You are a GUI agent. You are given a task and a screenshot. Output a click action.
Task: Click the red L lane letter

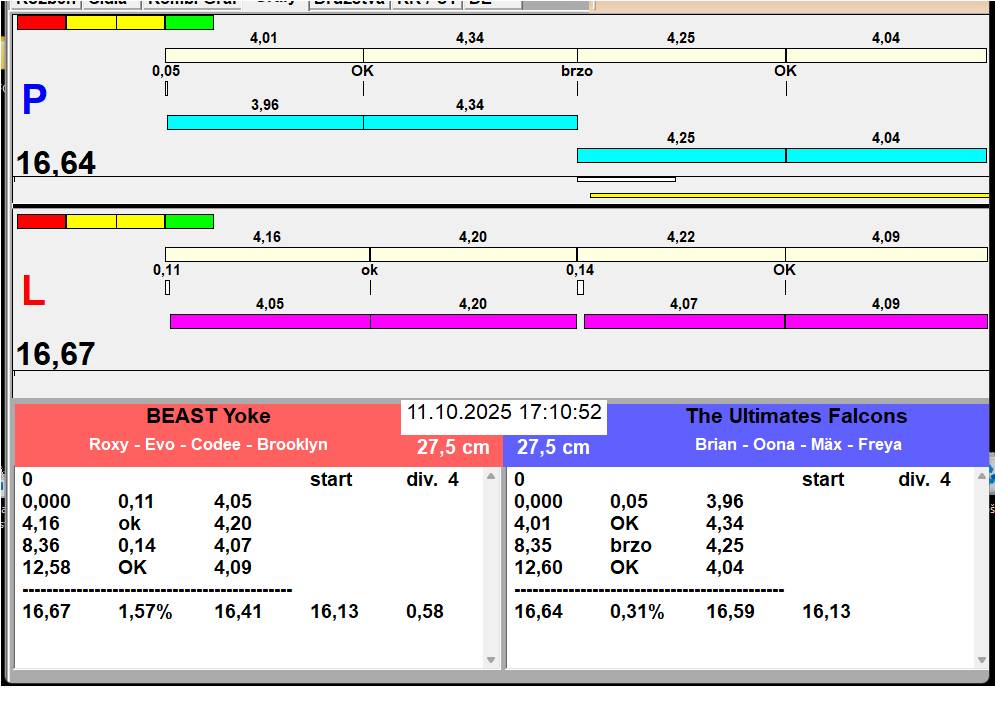33,291
